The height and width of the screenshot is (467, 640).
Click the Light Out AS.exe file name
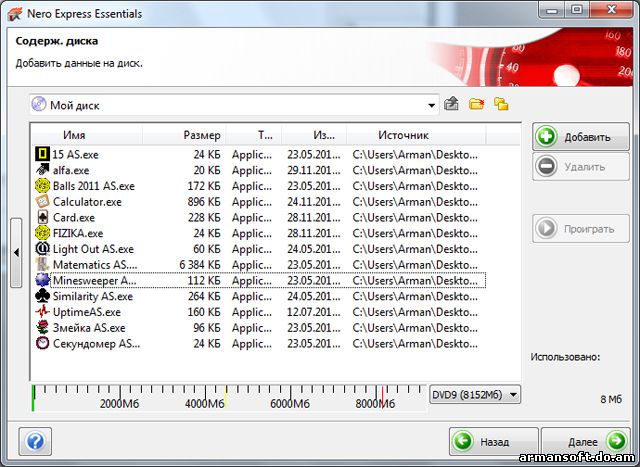(93, 249)
